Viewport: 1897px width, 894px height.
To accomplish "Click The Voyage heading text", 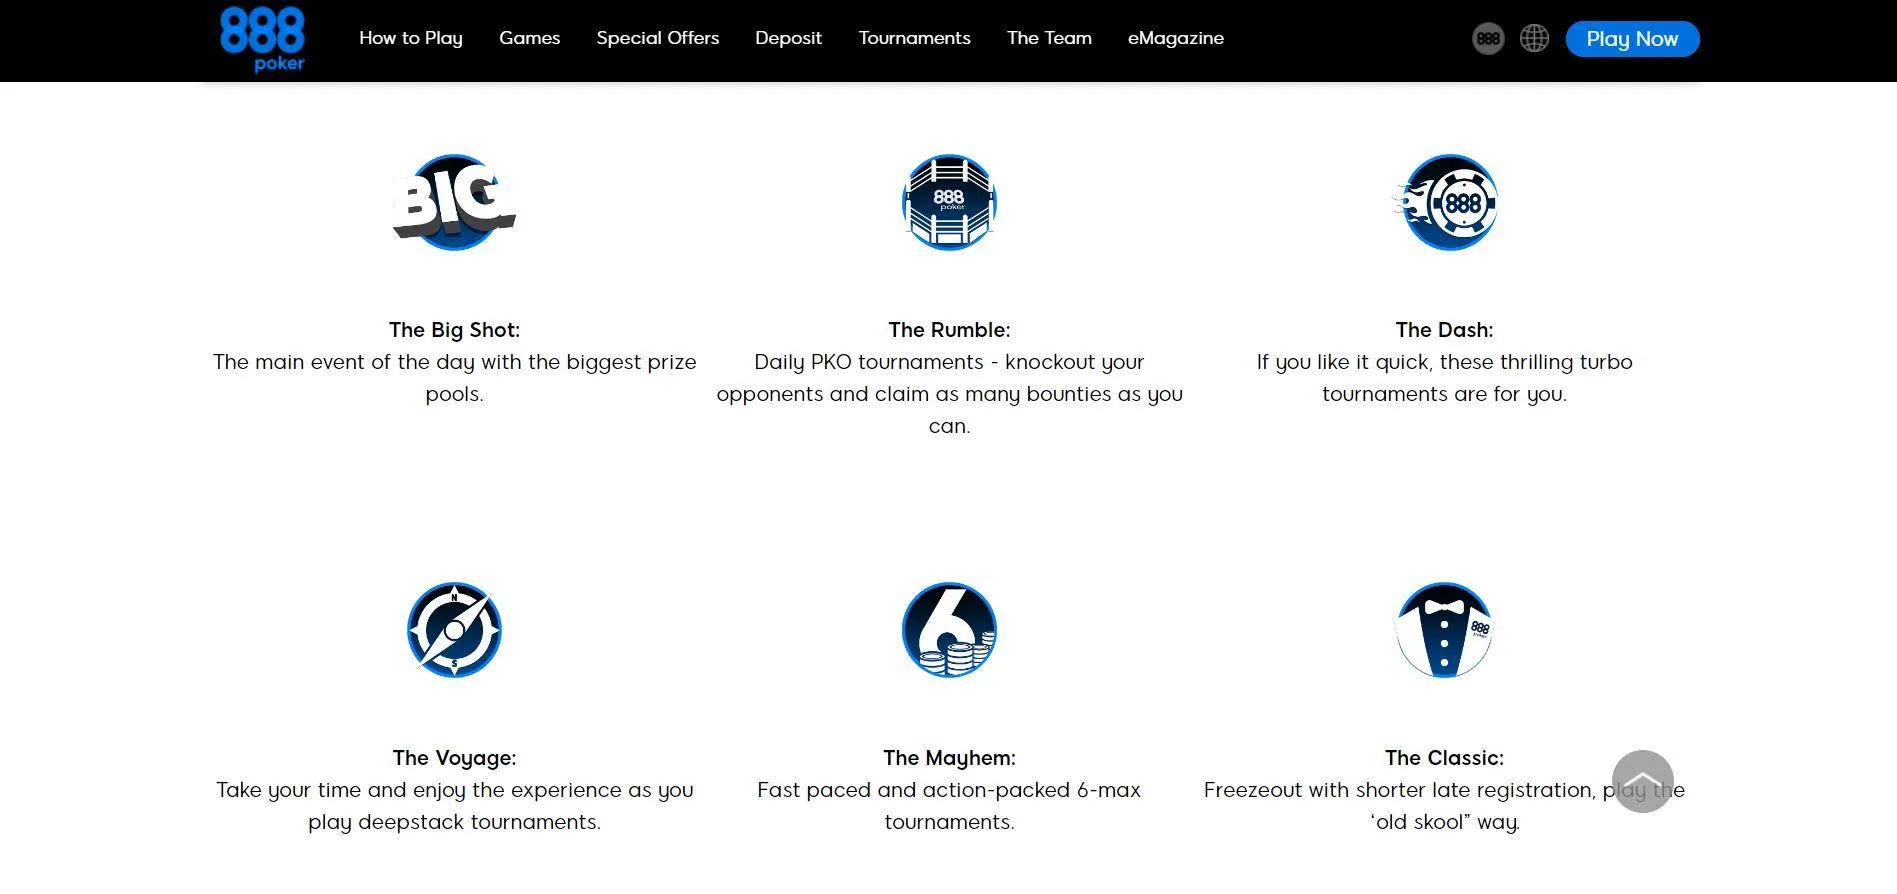I will pos(454,758).
